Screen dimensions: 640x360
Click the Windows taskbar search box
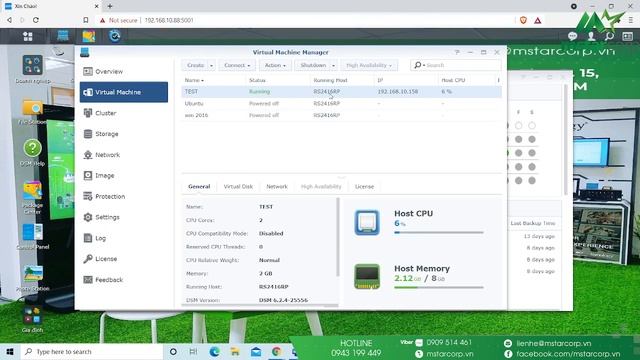[92, 351]
